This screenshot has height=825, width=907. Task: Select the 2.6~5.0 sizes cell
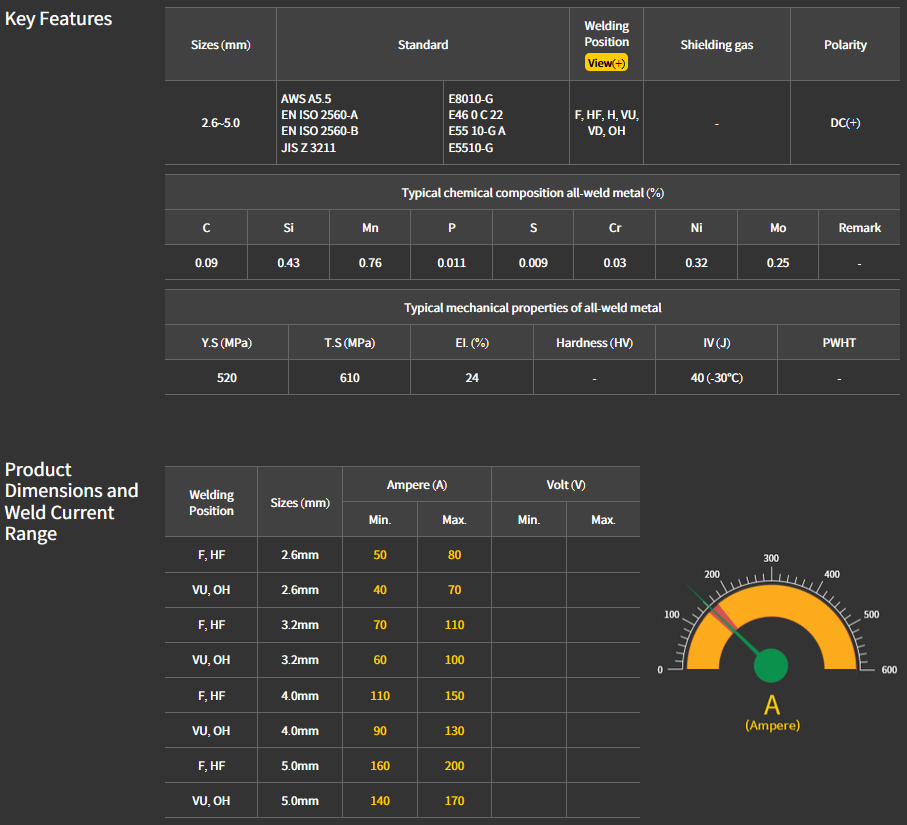point(220,123)
